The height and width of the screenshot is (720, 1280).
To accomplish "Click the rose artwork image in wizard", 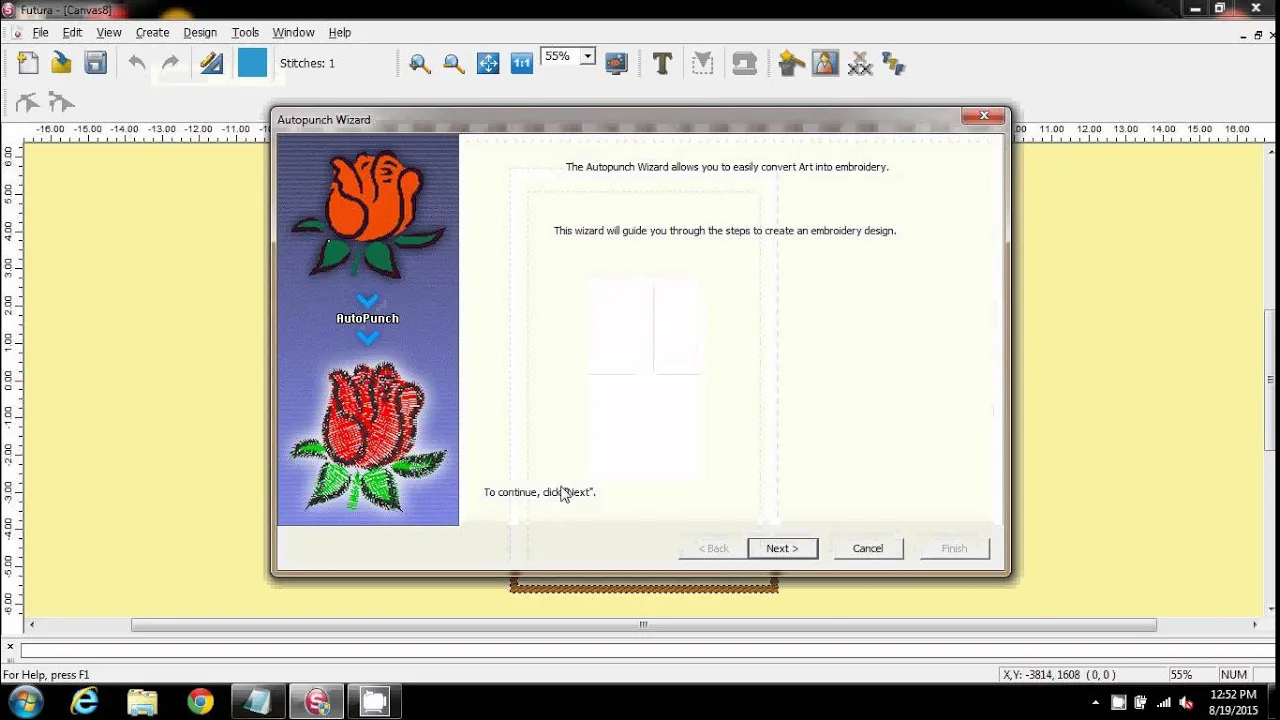I will click(368, 213).
